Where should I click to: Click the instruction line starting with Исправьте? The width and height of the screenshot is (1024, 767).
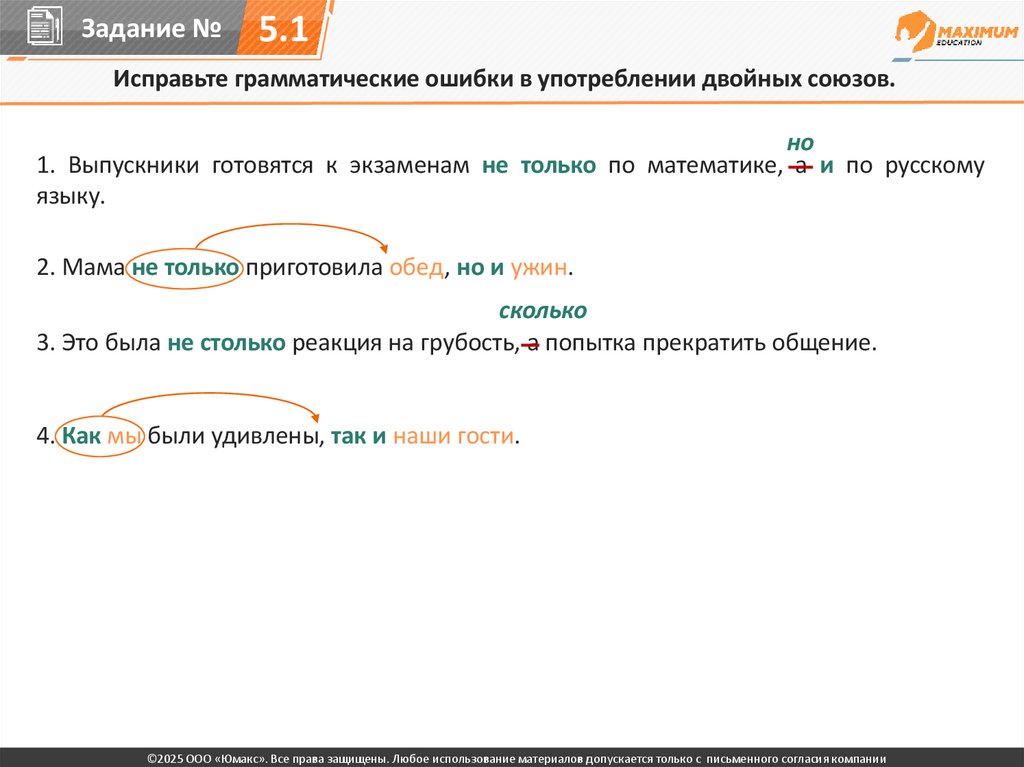[x=504, y=79]
